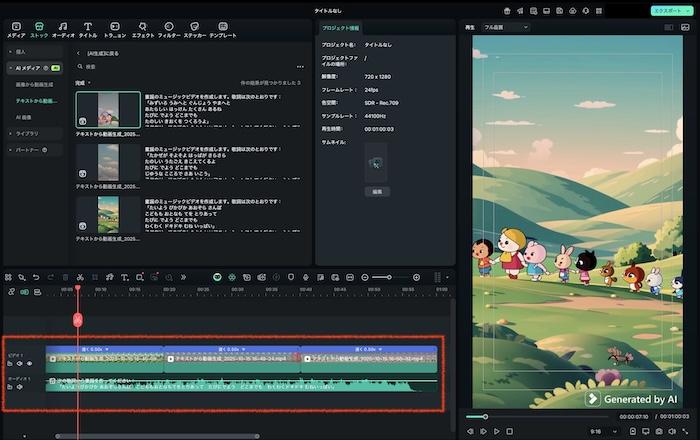Click the undo arrow in timeline toolbar
The height and width of the screenshot is (440, 700).
click(x=36, y=277)
